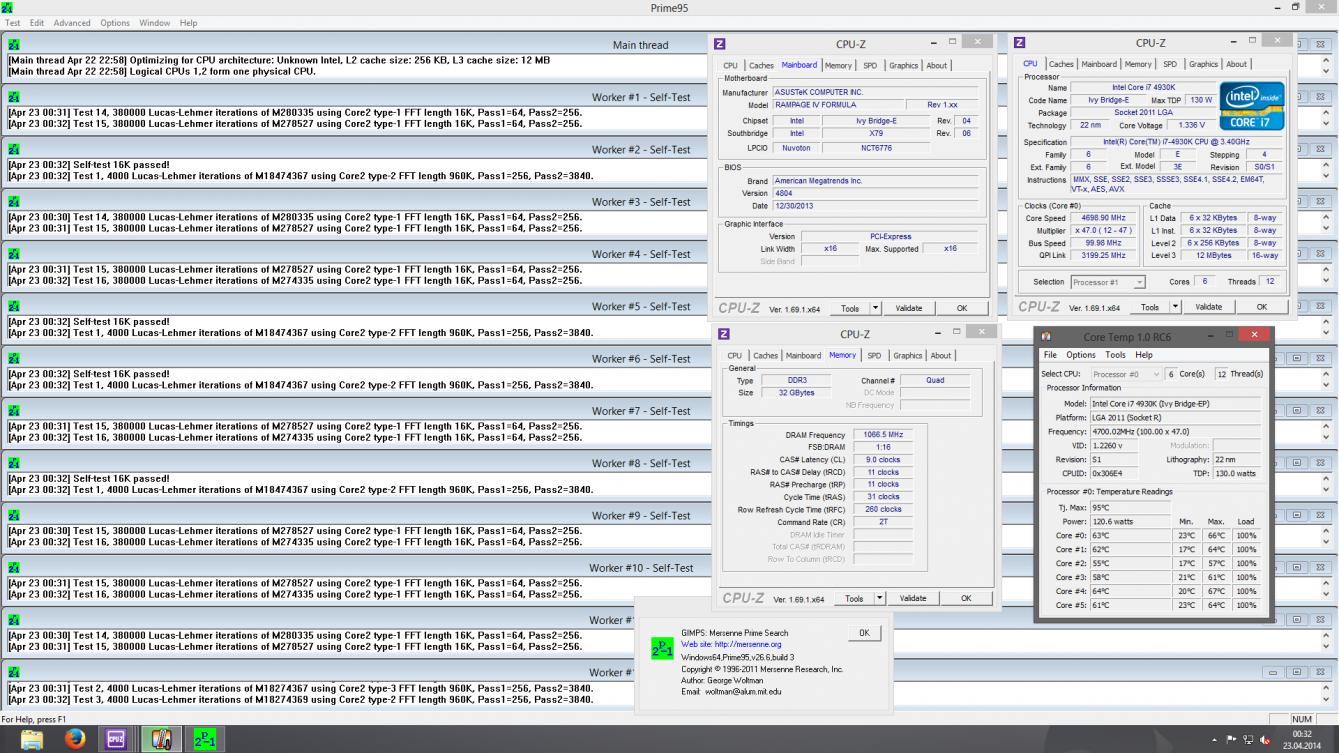Click the DRAM Frequency 1066.5 MHz value
This screenshot has width=1339, height=753.
point(882,435)
